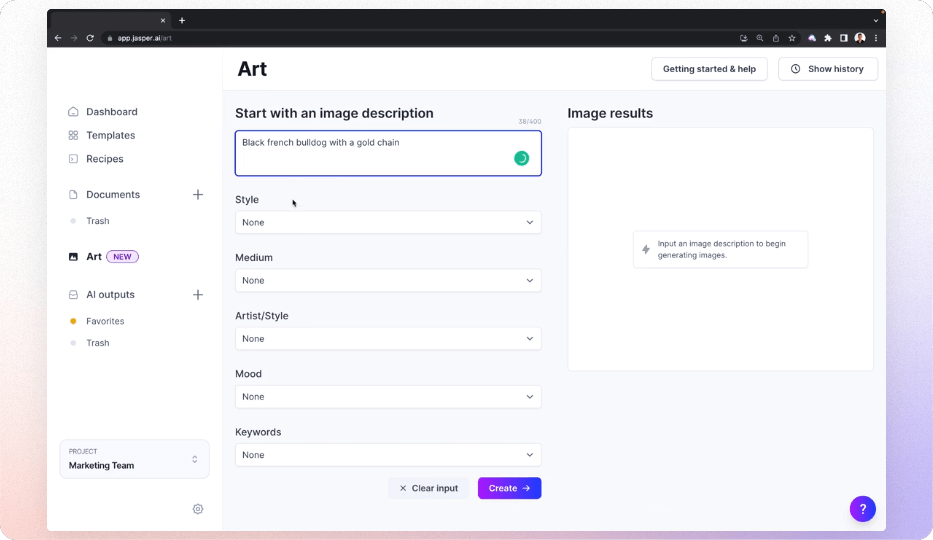This screenshot has height=540, width=933.
Task: Click the green Grammarly circle icon
Action: (x=521, y=158)
